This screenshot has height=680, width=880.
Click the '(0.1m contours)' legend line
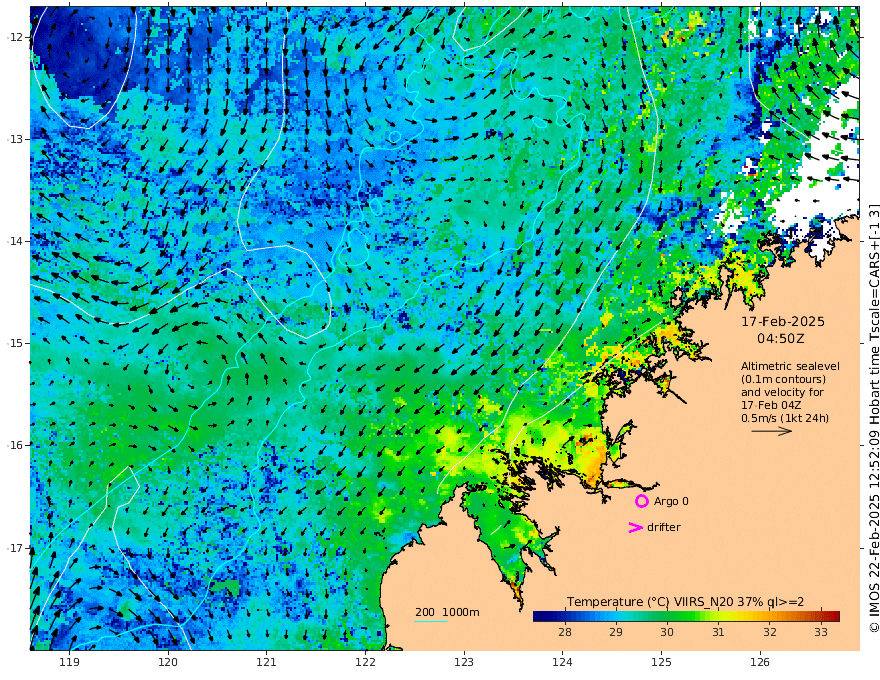[x=783, y=379]
